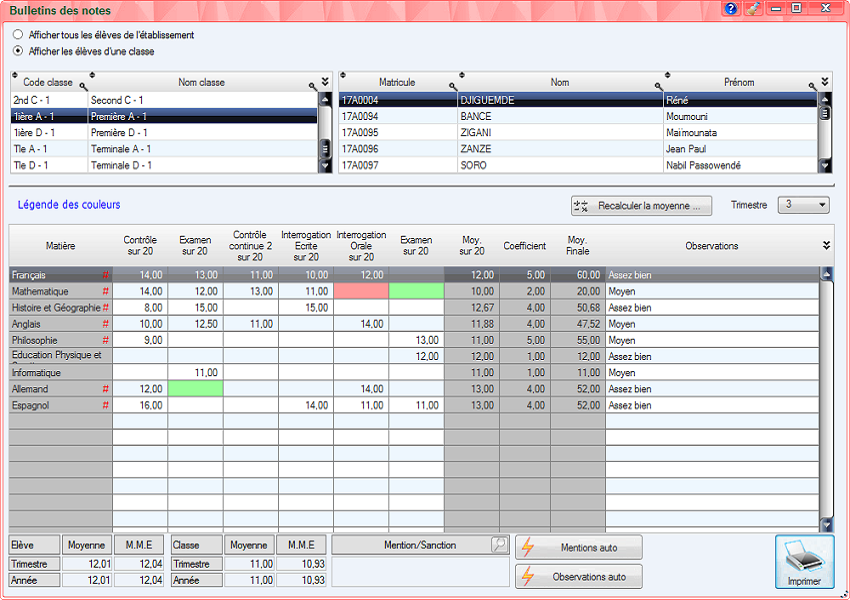Select student row 17A0097 SORO
850x600 pixels.
[578, 165]
